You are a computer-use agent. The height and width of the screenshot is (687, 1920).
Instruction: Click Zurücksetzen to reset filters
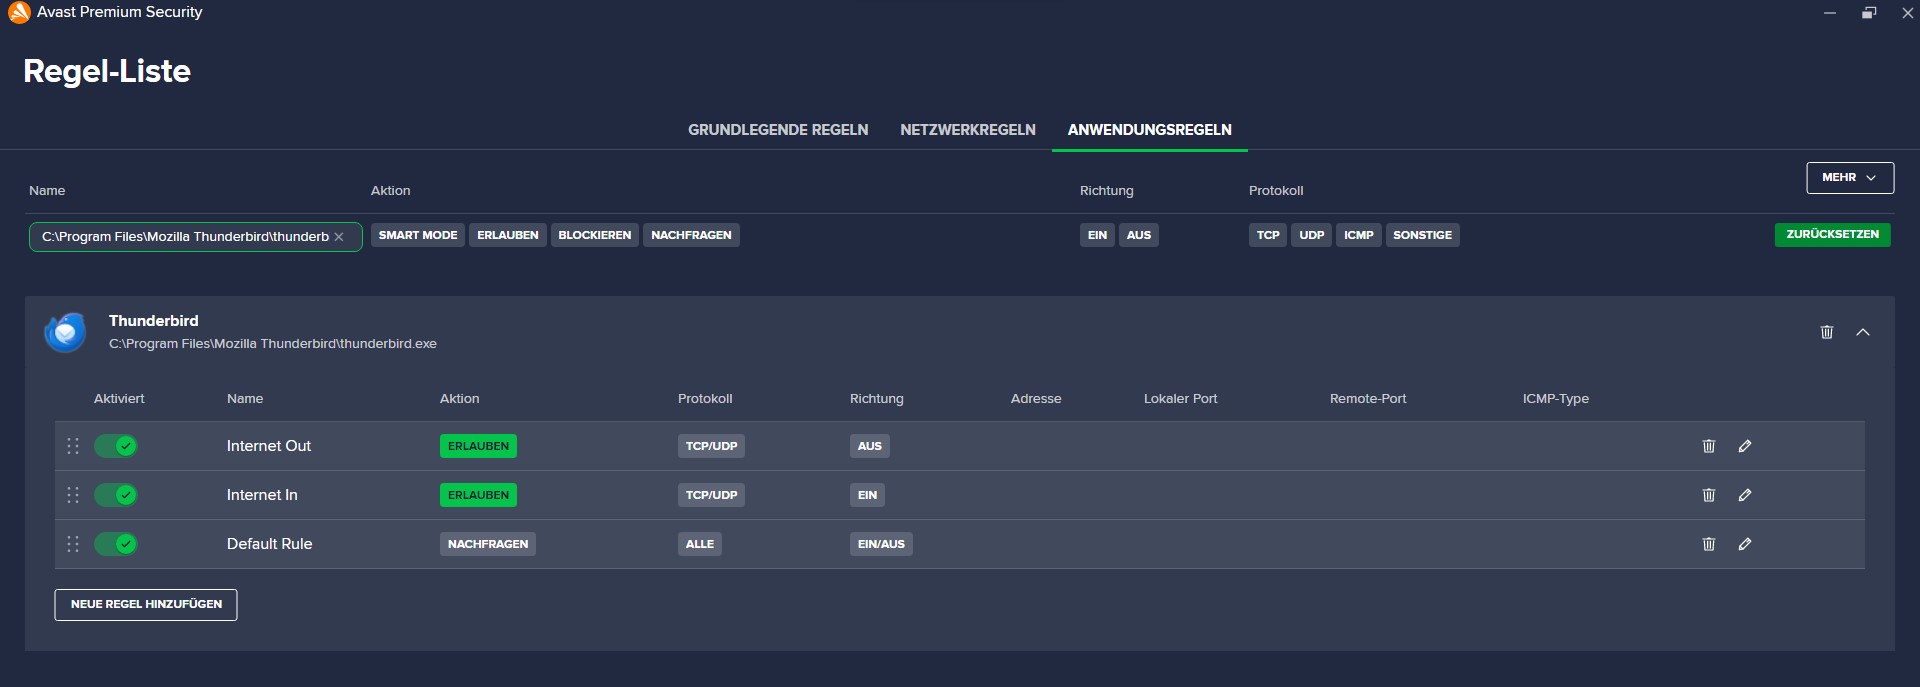(x=1832, y=235)
